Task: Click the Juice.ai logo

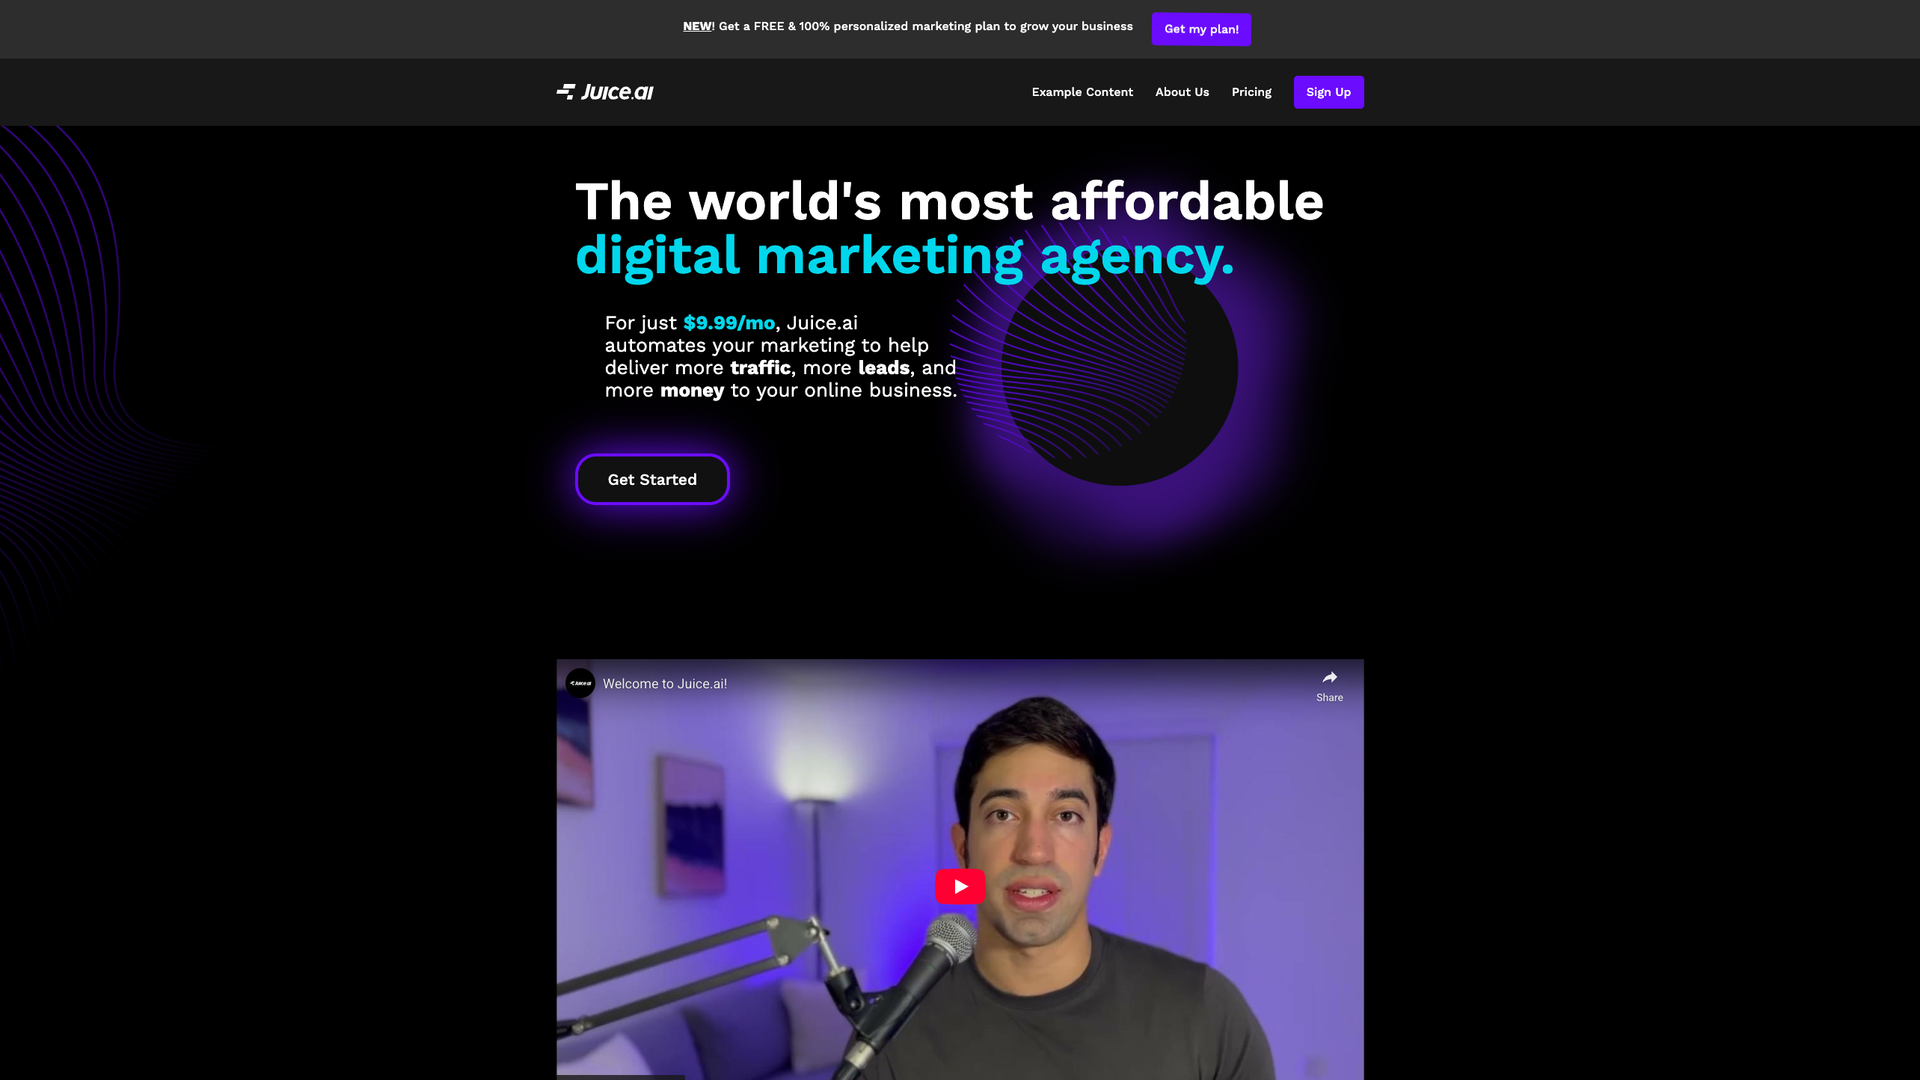Action: tap(605, 92)
